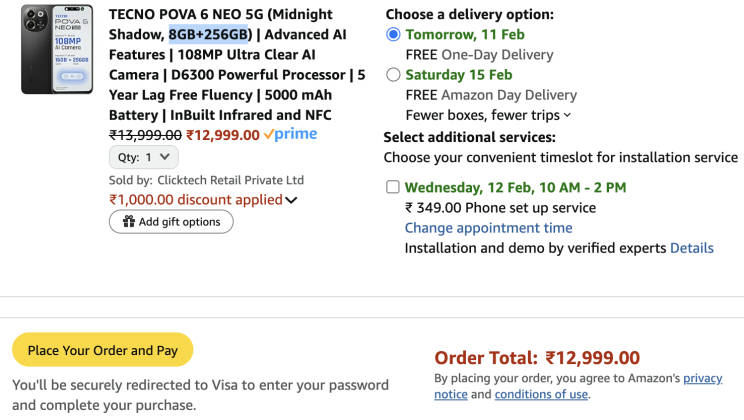Screen dimensions: 744x420
Task: Click the Prime logo next to the price
Action: [290, 135]
